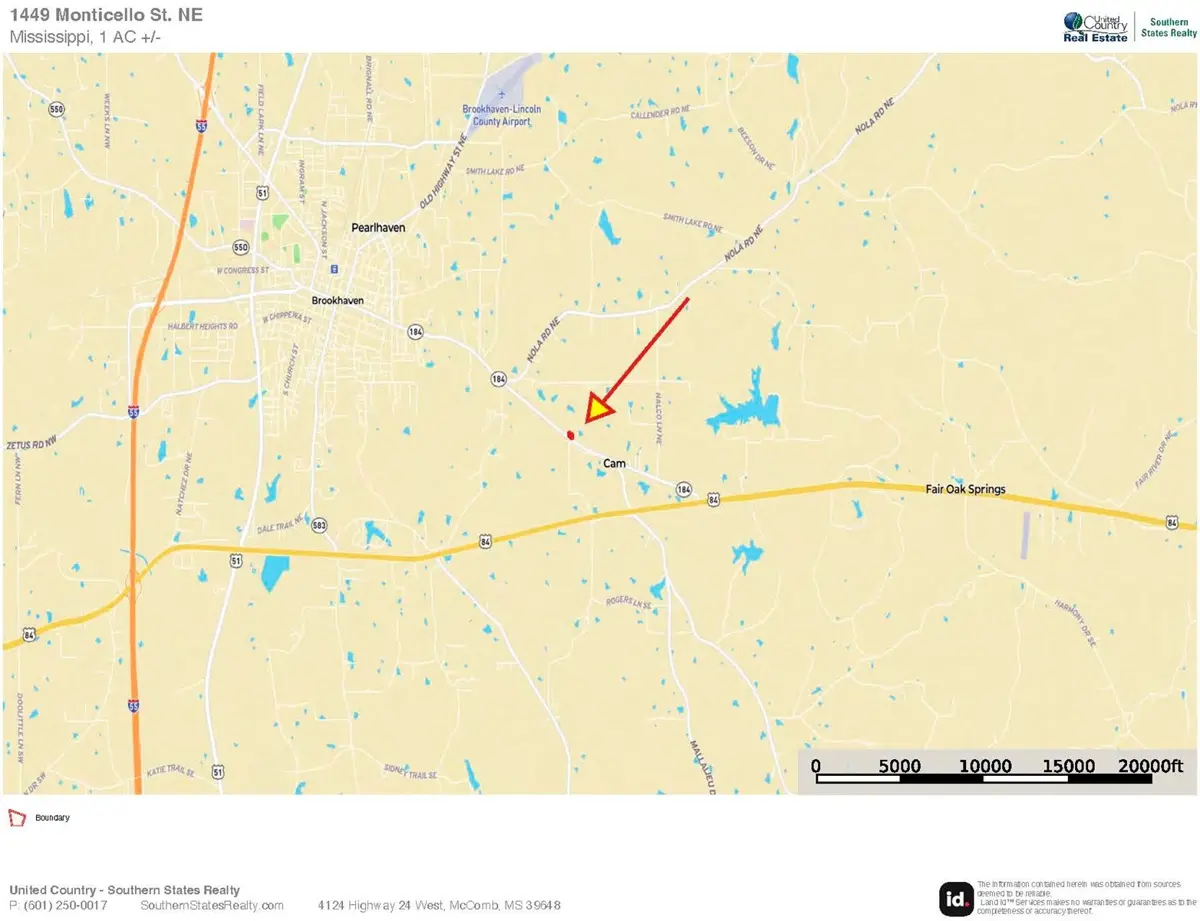This screenshot has width=1200, height=921.
Task: Click the large blue lake east of Cam
Action: 743,412
